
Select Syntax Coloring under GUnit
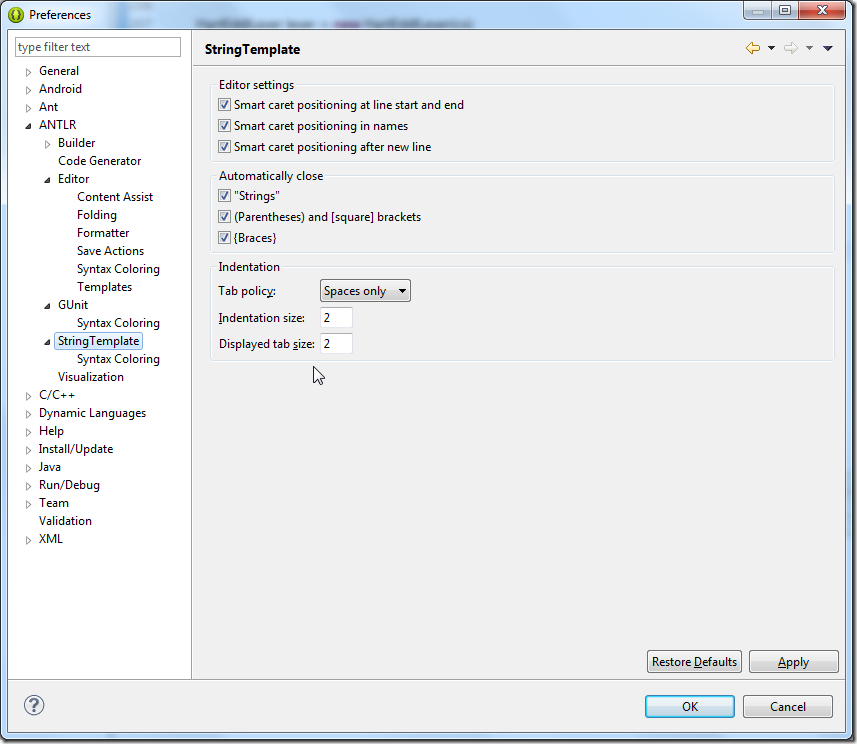coord(118,323)
